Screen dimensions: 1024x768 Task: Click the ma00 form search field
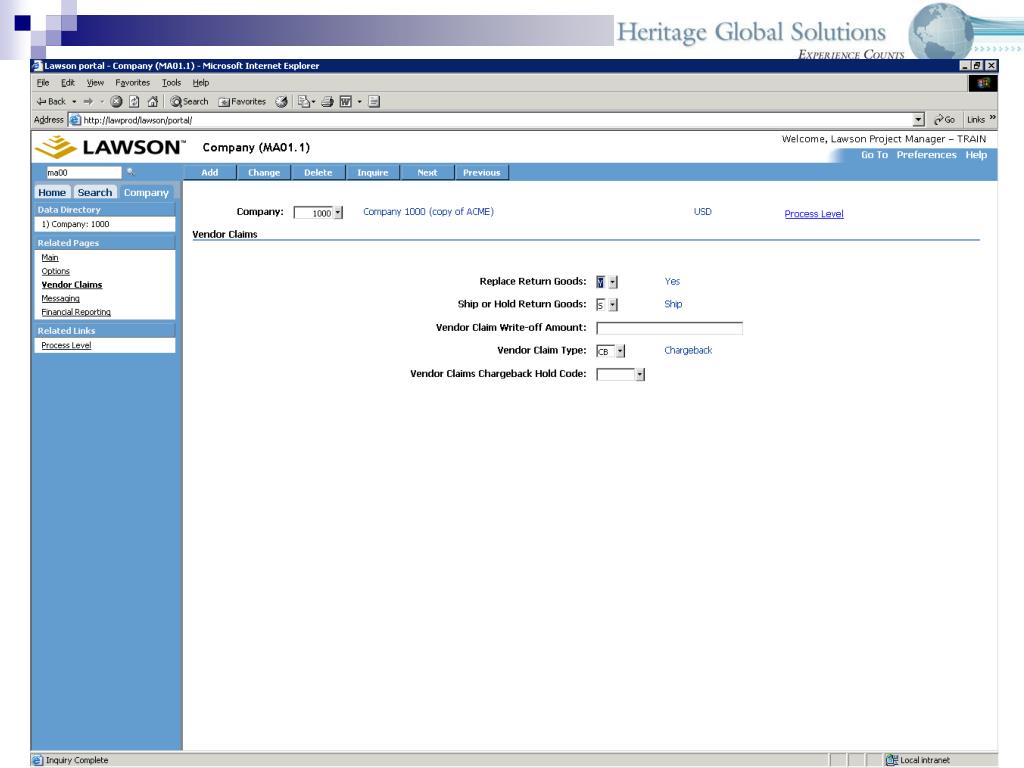point(84,172)
